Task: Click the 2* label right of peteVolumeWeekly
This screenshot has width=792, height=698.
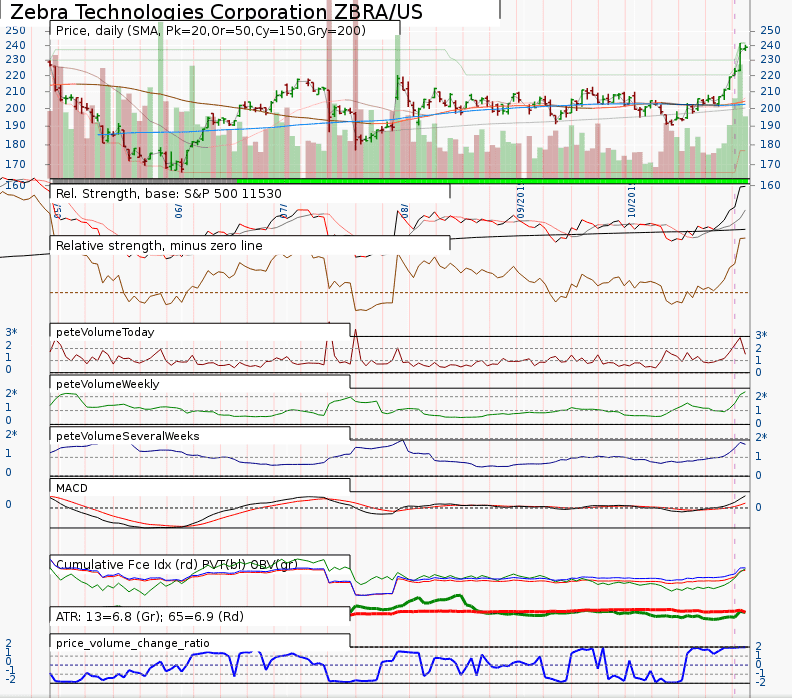Action: pyautogui.click(x=761, y=396)
